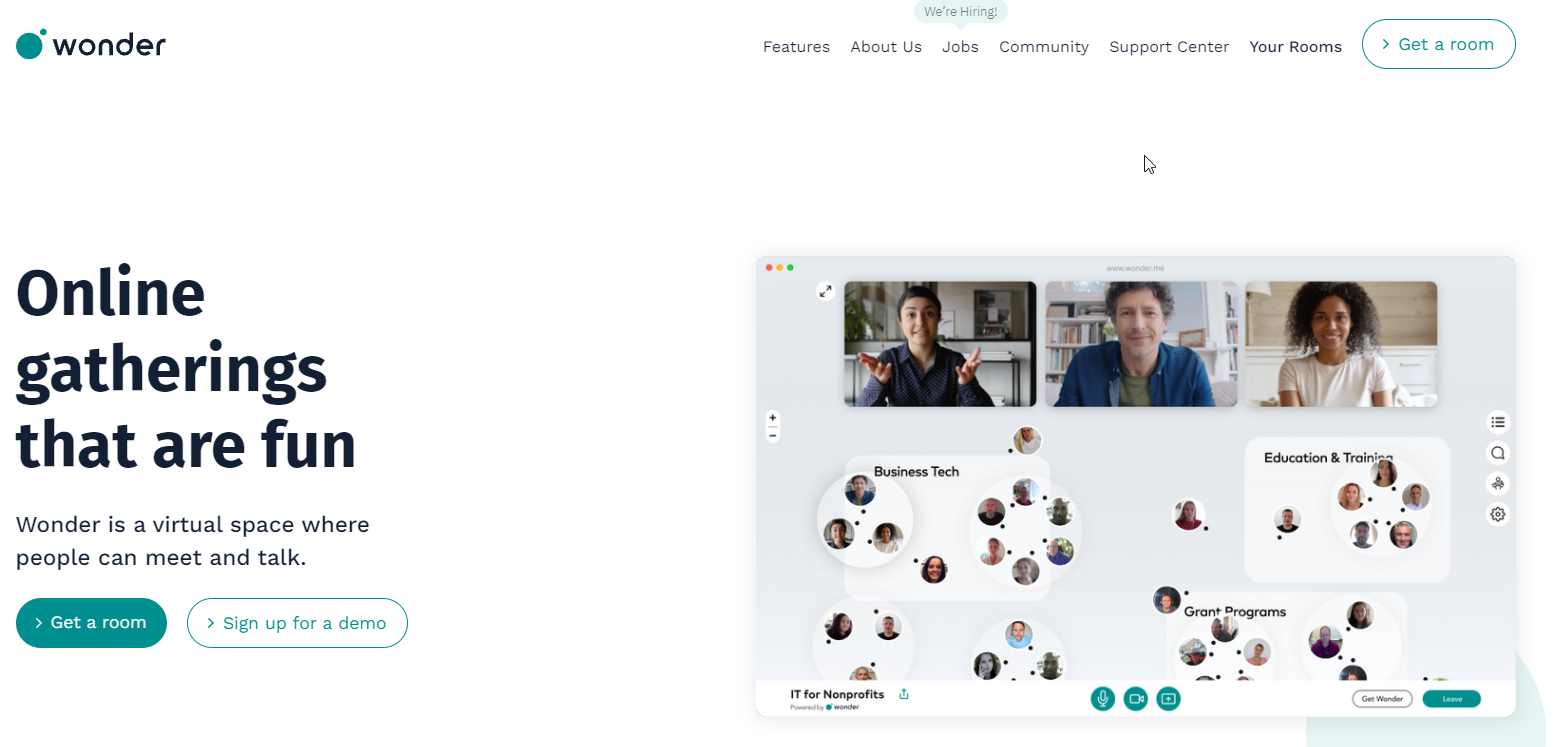This screenshot has height=747, width=1559.
Task: Click Sign up for a demo
Action: (x=297, y=623)
